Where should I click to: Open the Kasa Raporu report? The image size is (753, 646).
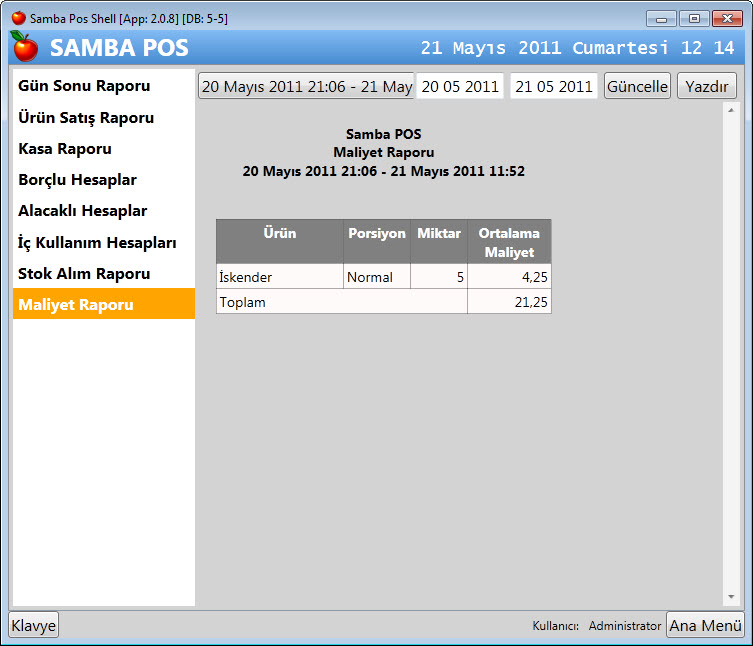pos(65,149)
